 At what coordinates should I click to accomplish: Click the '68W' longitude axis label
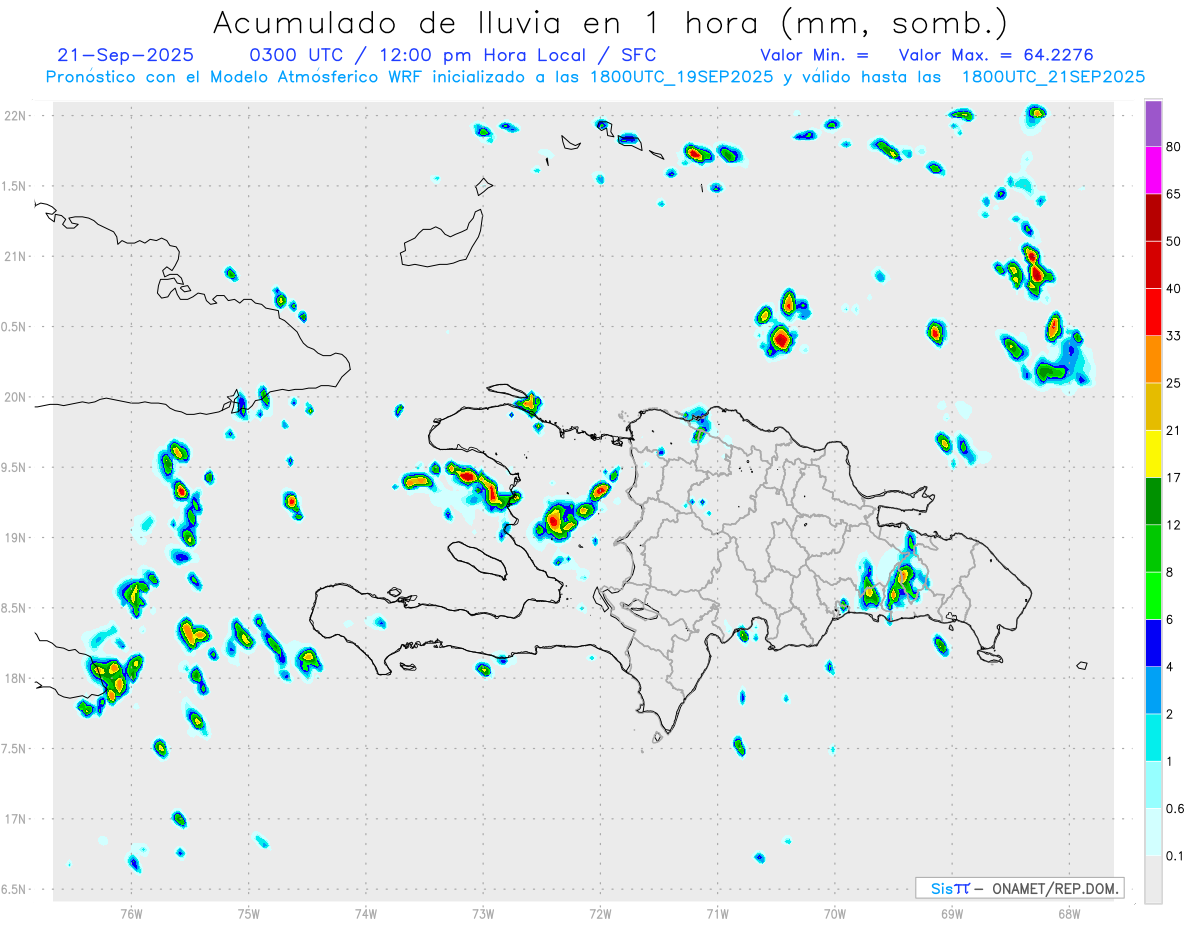tap(1069, 913)
